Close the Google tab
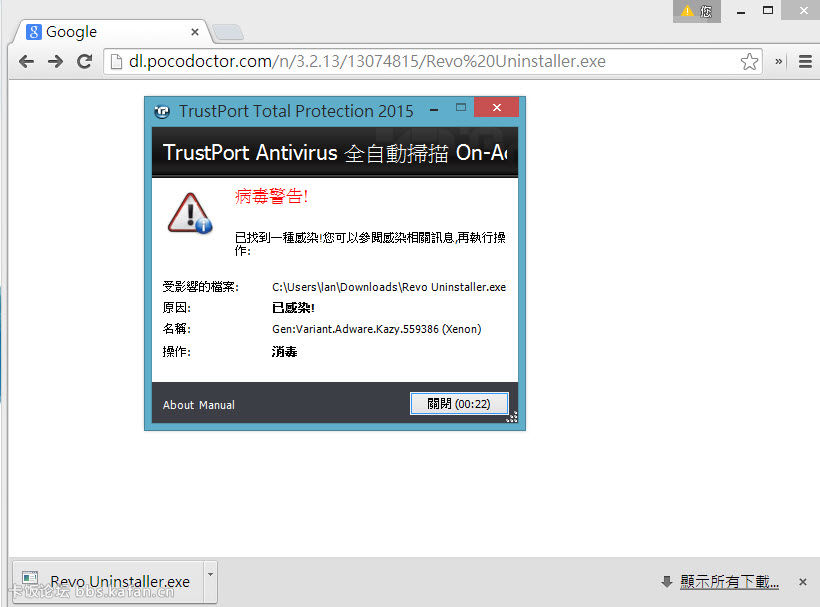The image size is (820, 607). point(194,32)
